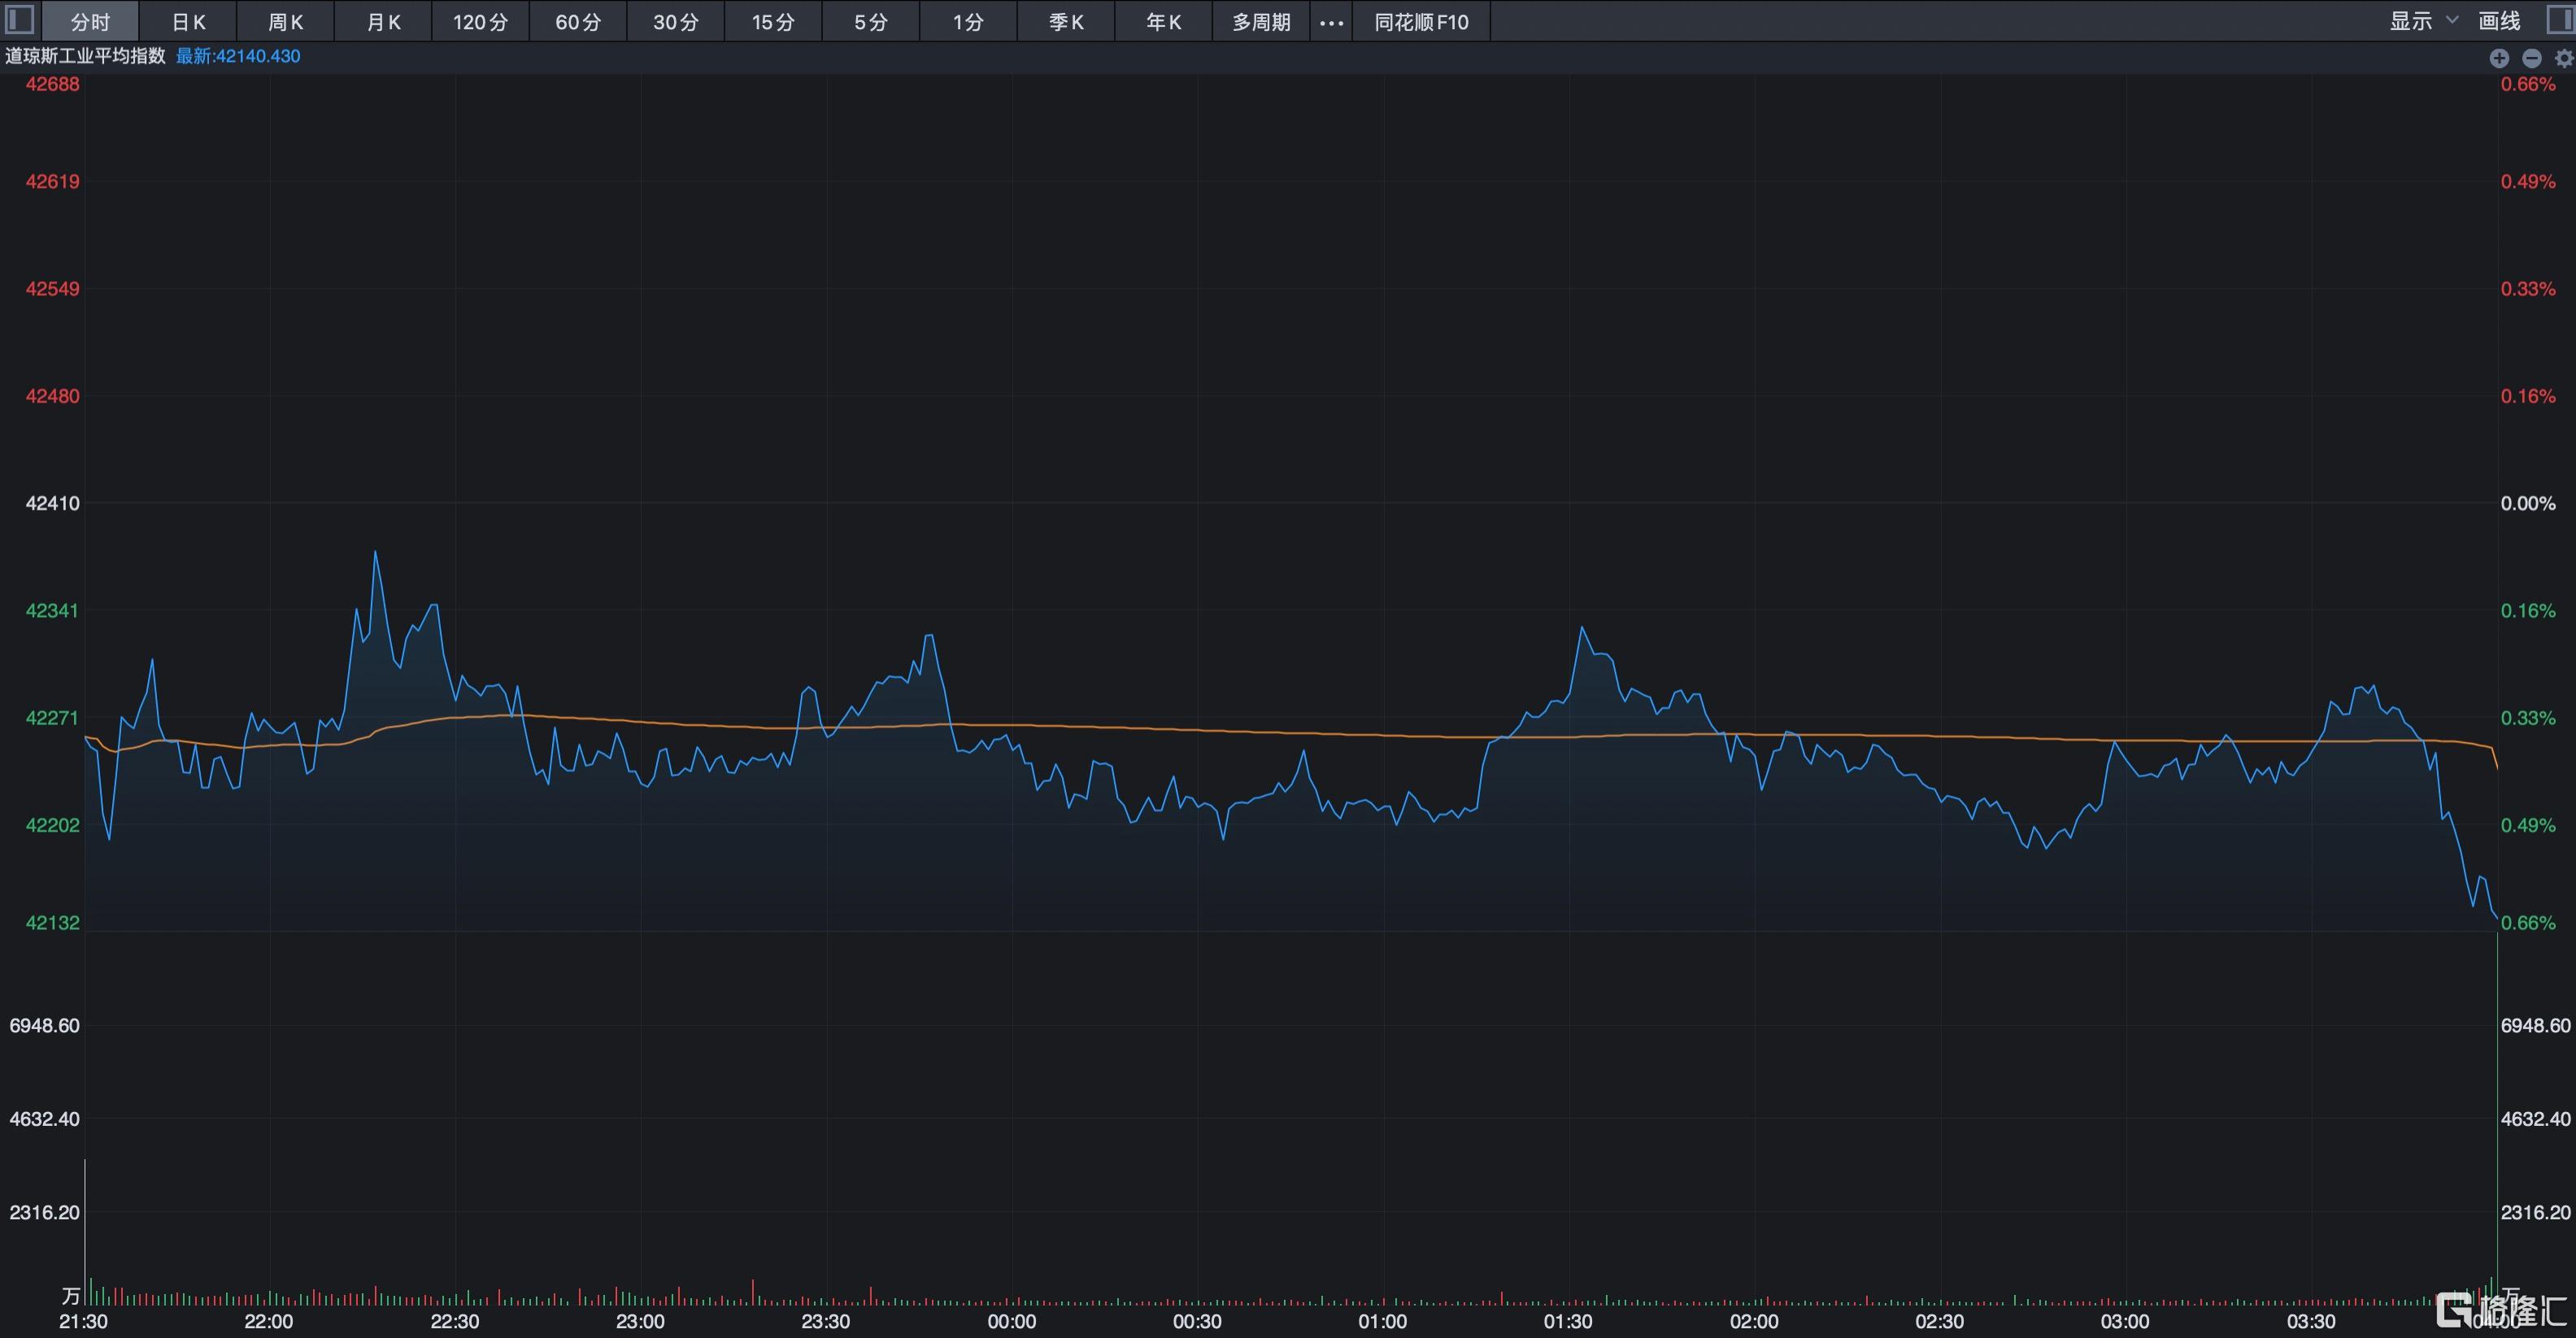This screenshot has height=1338, width=2576.
Task: Click the red 0.33% axis label
Action: point(2528,288)
